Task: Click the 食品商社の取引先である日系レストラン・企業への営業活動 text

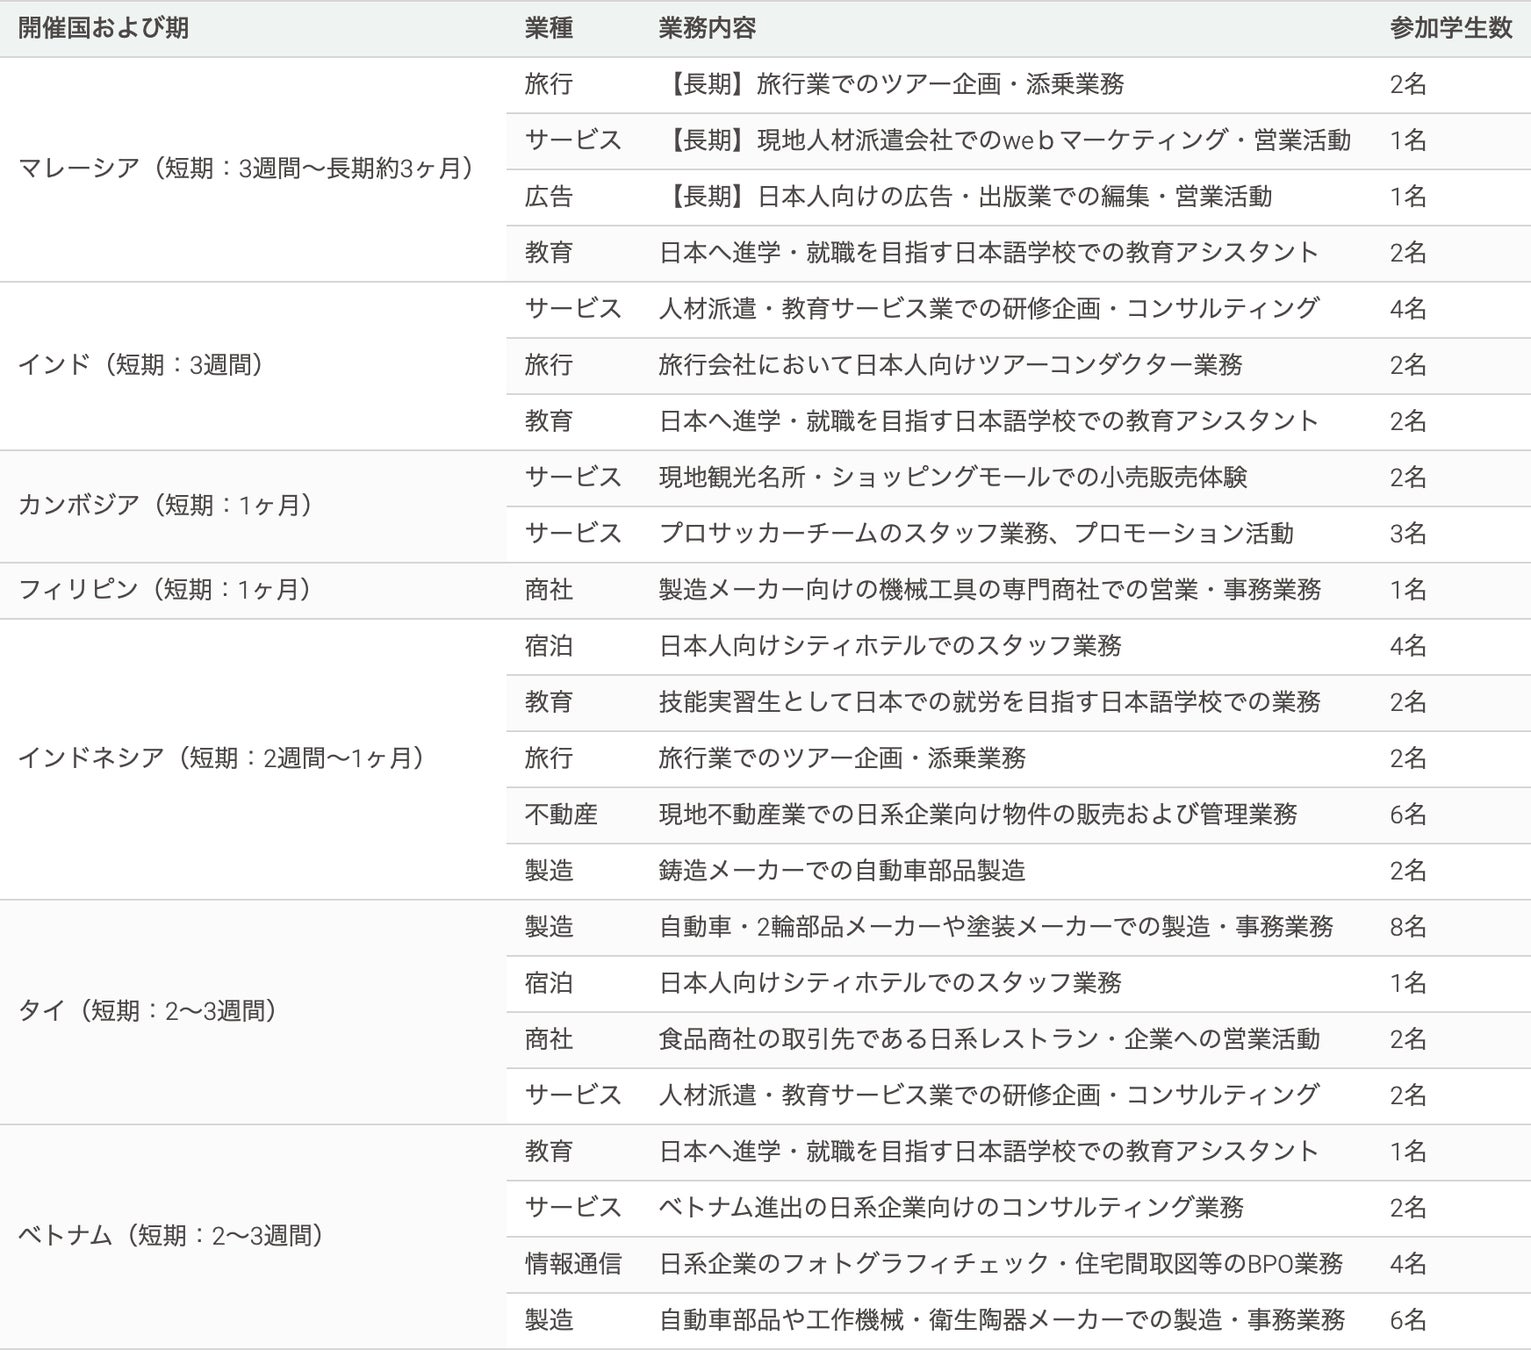Action: tap(989, 1039)
